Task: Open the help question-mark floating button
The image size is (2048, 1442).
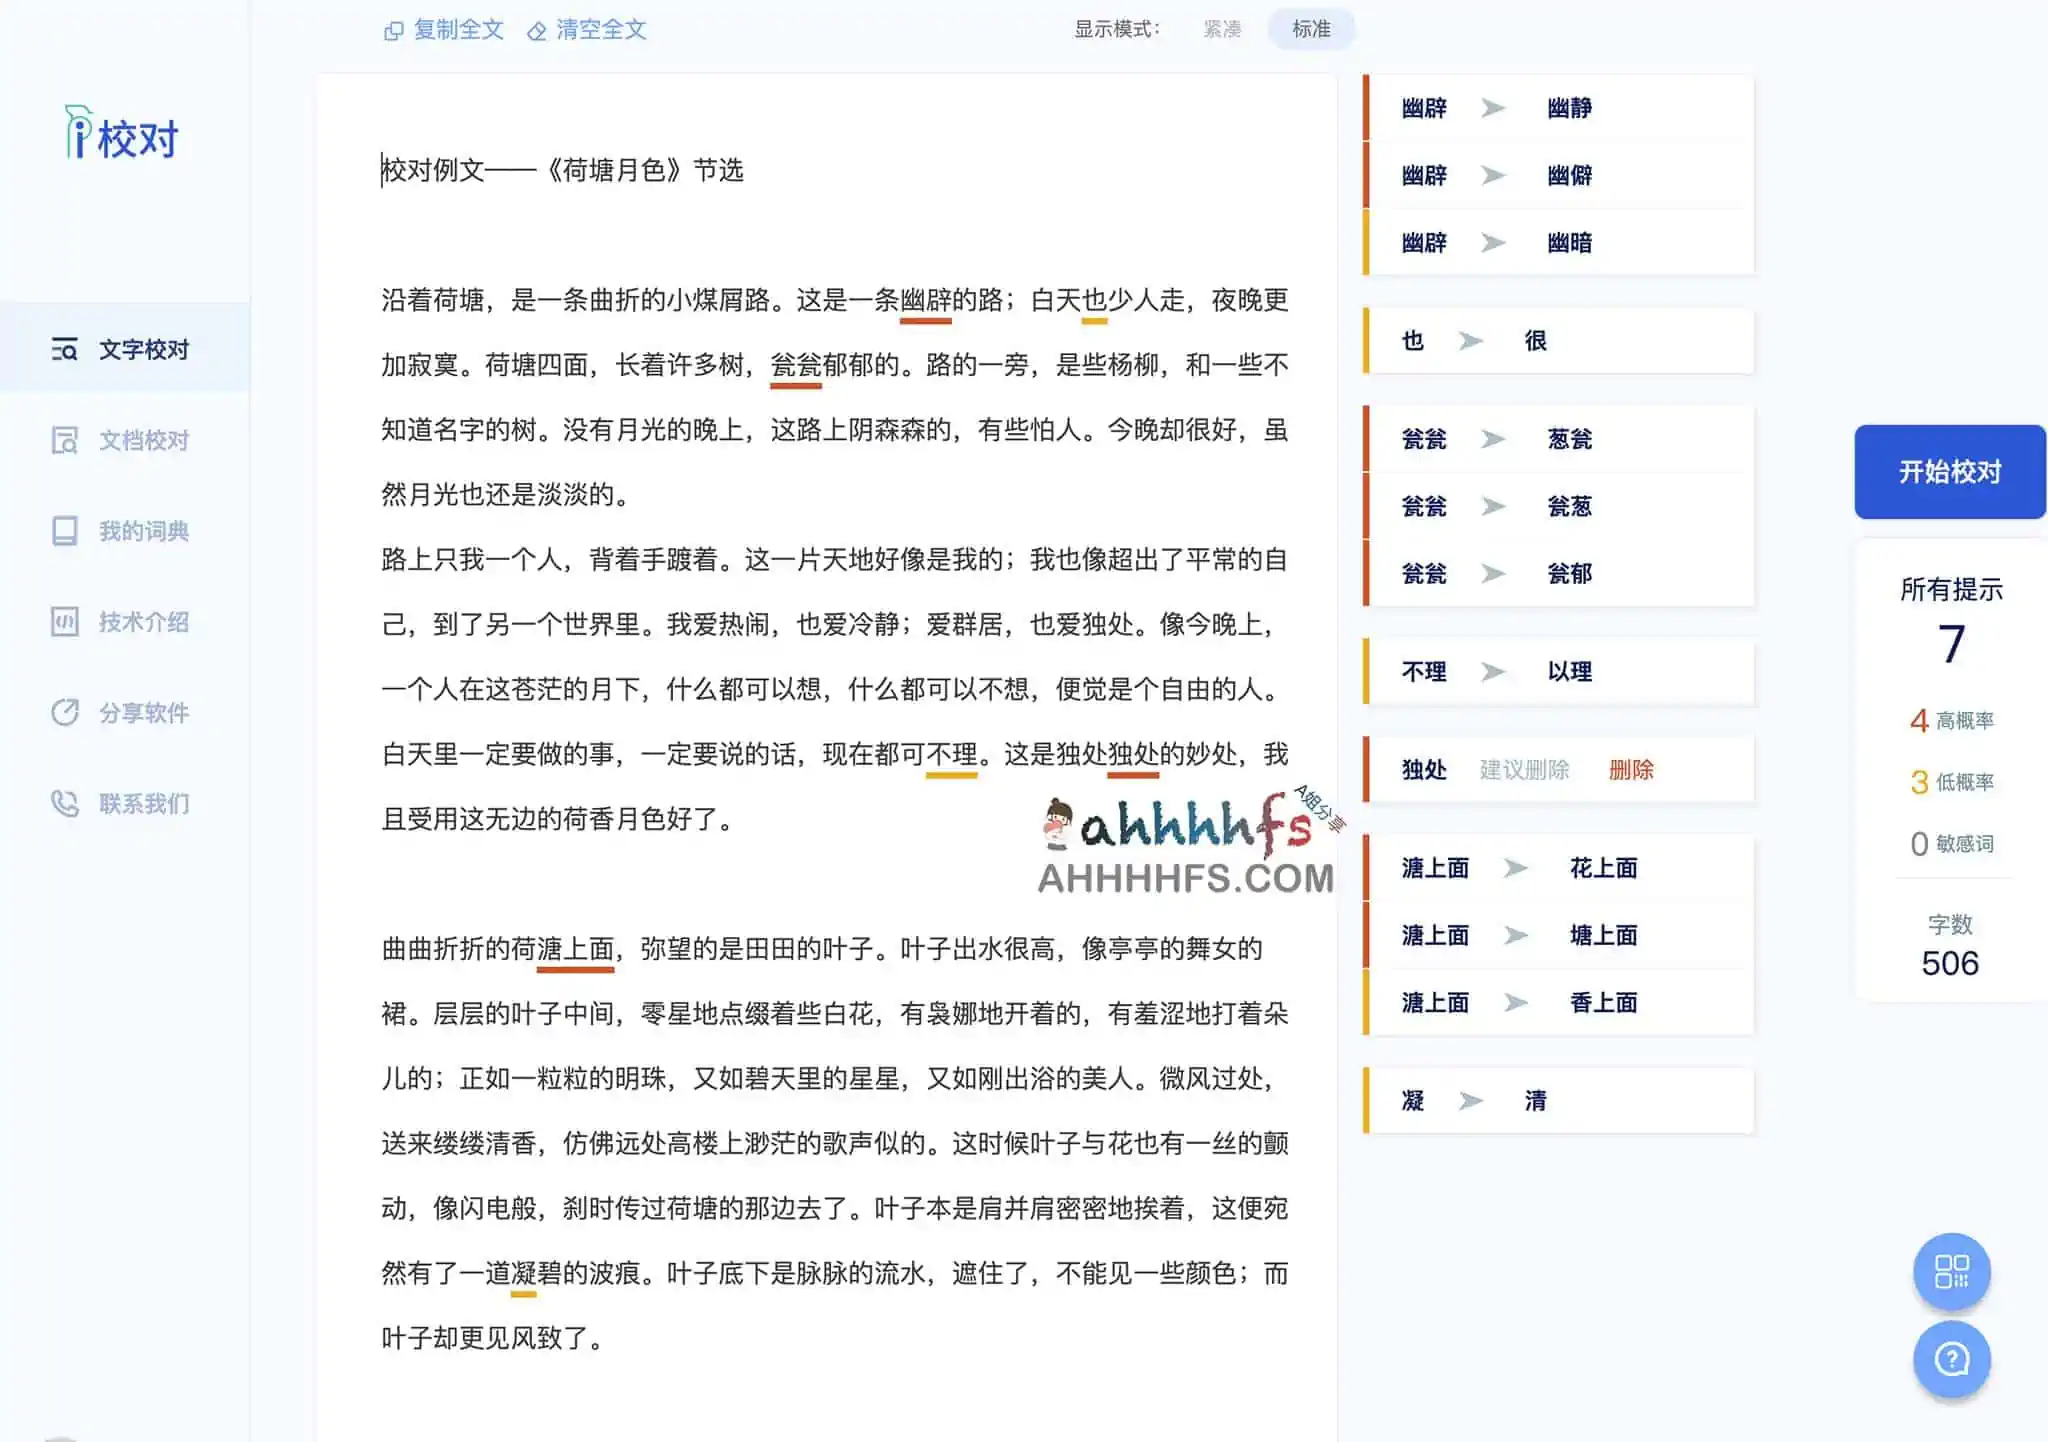Action: (x=1951, y=1360)
